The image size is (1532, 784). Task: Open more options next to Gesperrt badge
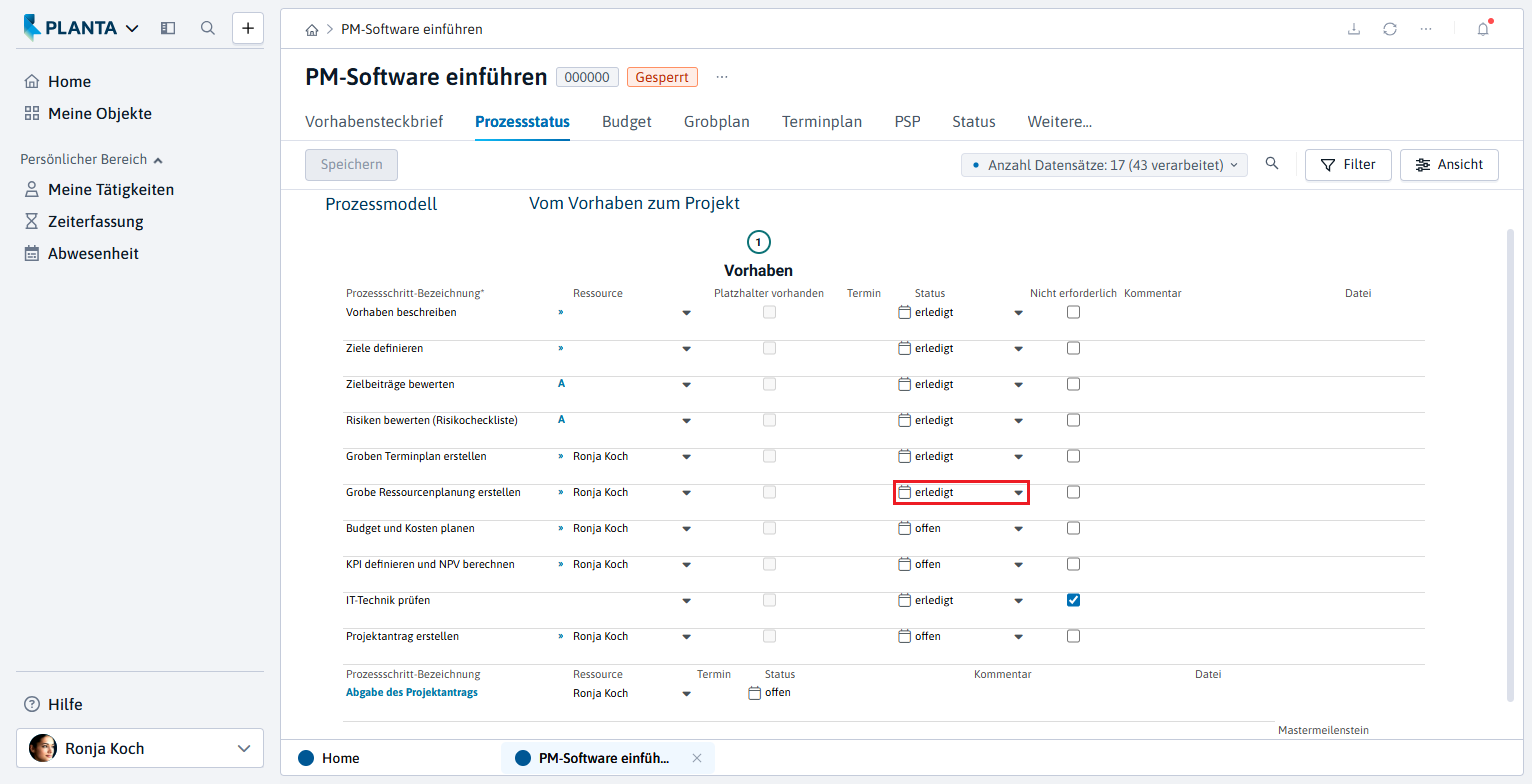722,77
